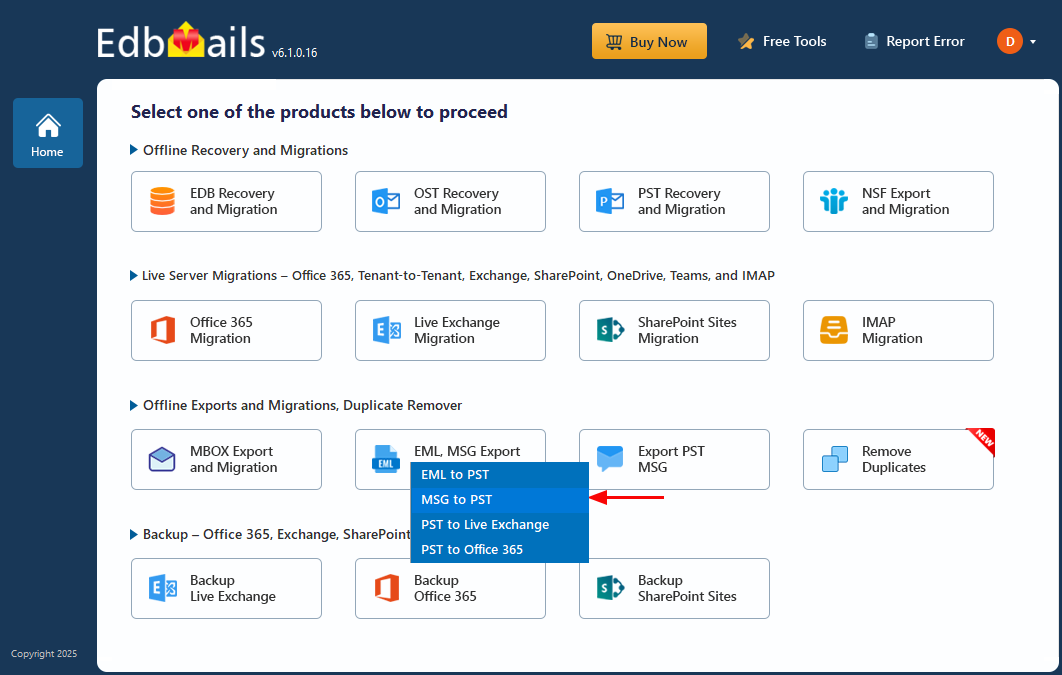This screenshot has width=1062, height=675.
Task: Open PST Recovery and Migration
Action: pos(675,202)
